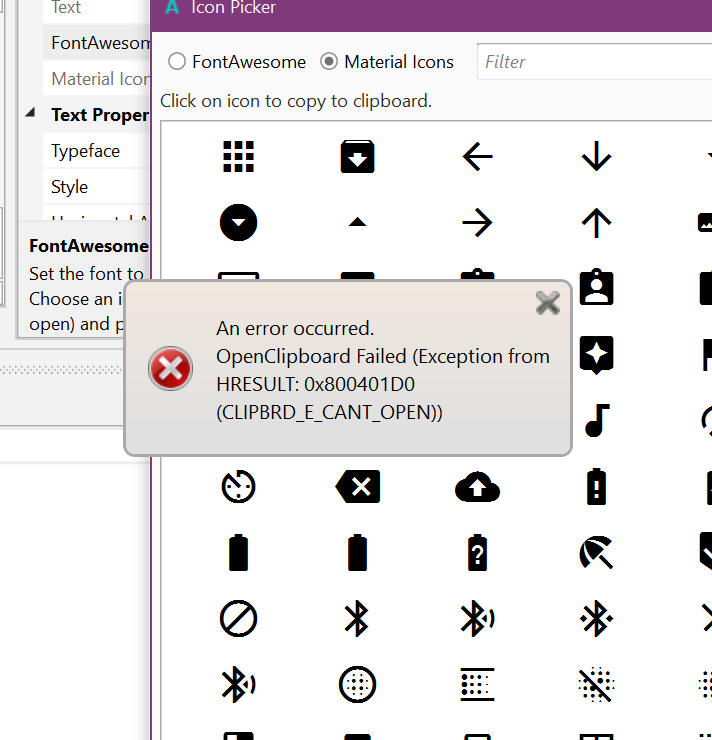The width and height of the screenshot is (712, 740).
Task: Select the Material Icon property row
Action: (x=96, y=79)
